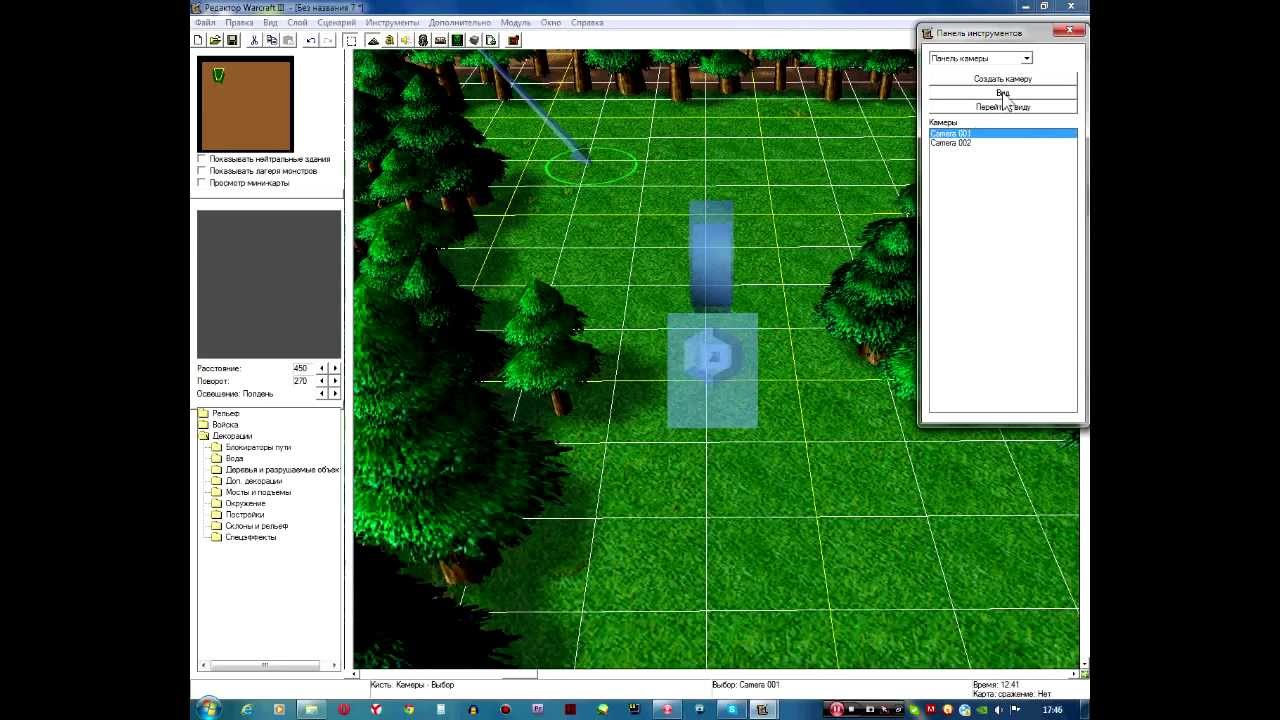Click the Создать камеру button

coord(1003,79)
